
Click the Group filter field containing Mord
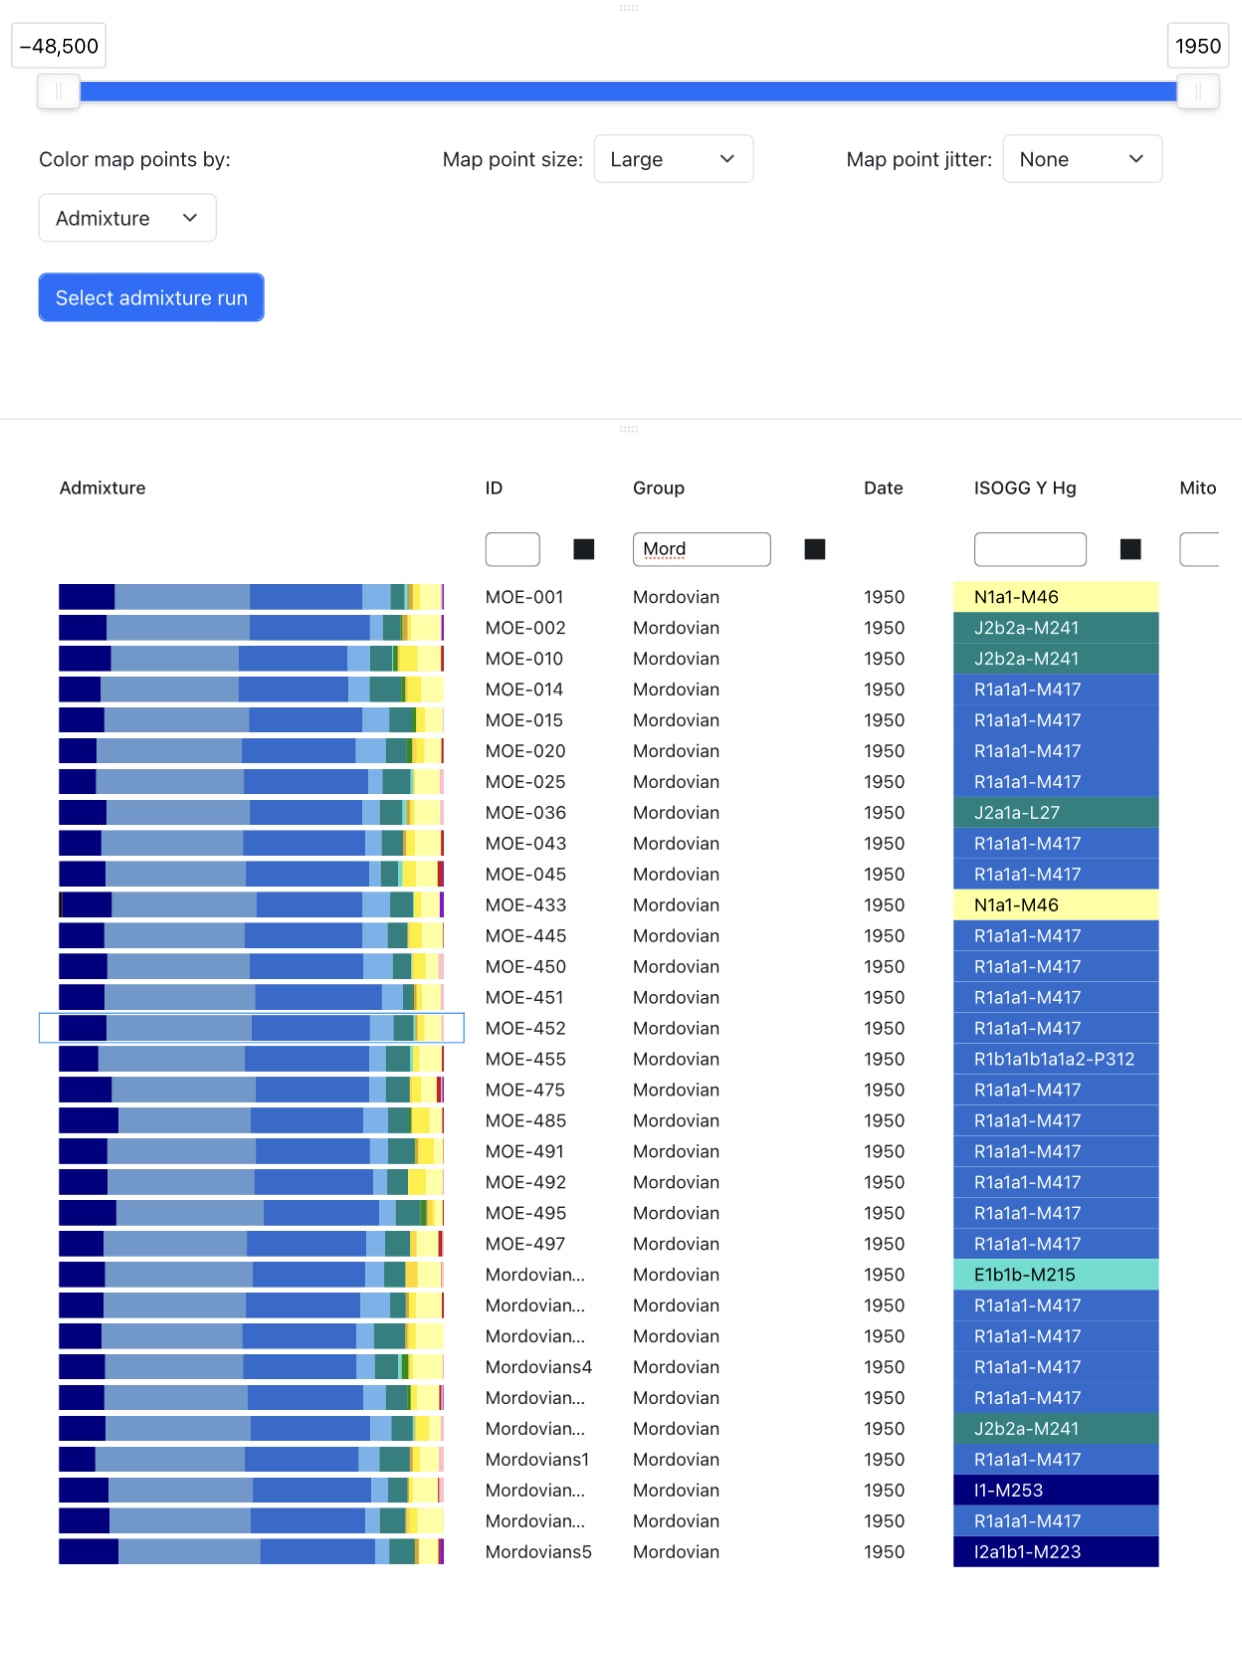(x=701, y=549)
